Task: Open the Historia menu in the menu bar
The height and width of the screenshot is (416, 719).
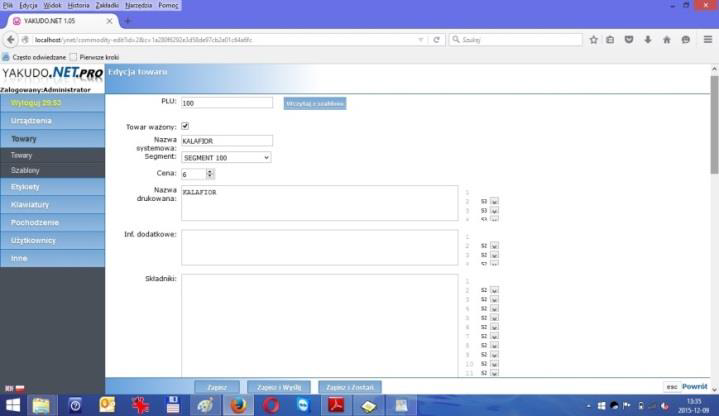Action: [78, 5]
